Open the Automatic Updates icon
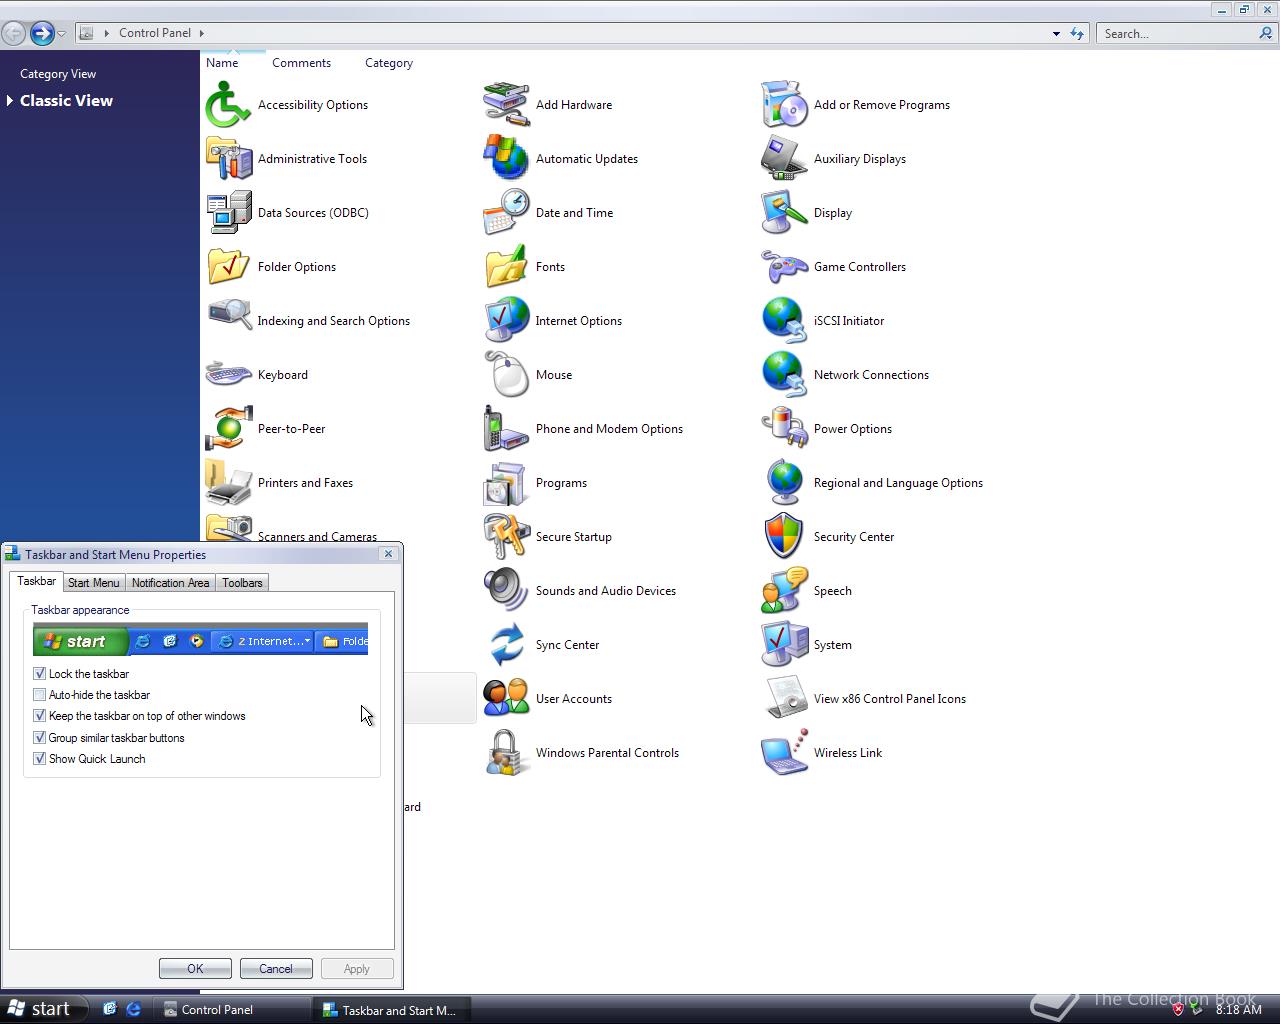1280x1024 pixels. [507, 159]
